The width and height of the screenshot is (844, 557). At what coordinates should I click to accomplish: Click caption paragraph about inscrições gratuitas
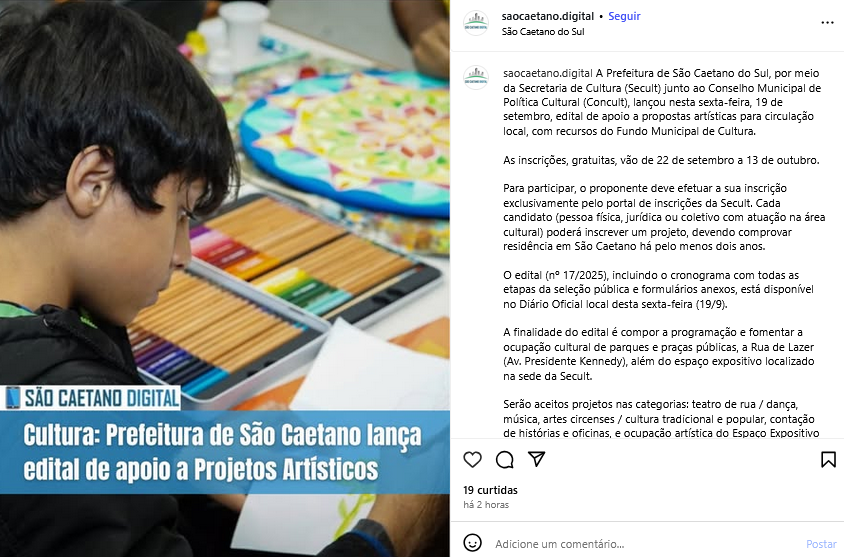661,160
